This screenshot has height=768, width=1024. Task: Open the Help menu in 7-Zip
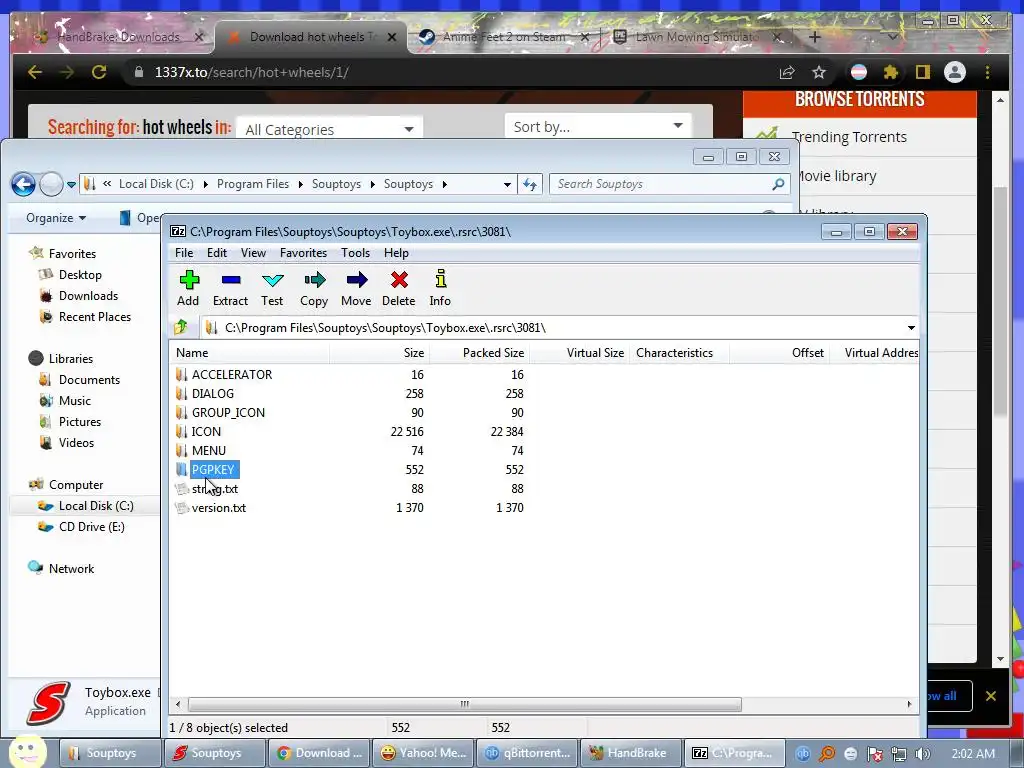[396, 253]
